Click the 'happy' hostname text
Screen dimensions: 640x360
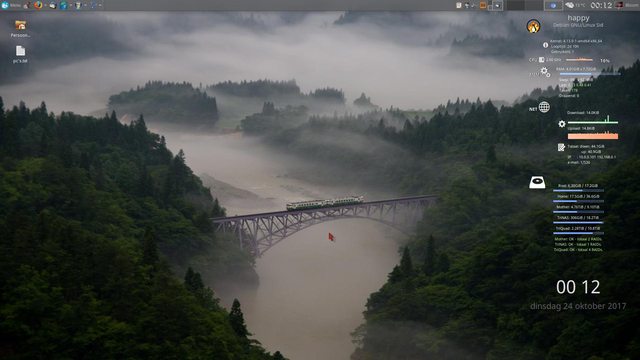578,18
